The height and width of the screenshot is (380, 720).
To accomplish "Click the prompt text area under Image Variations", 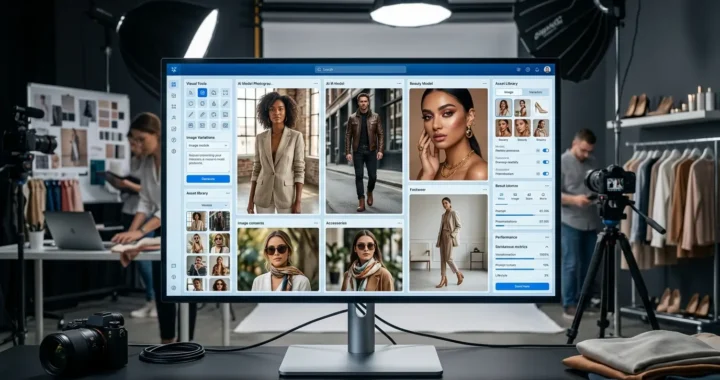I will (x=208, y=162).
